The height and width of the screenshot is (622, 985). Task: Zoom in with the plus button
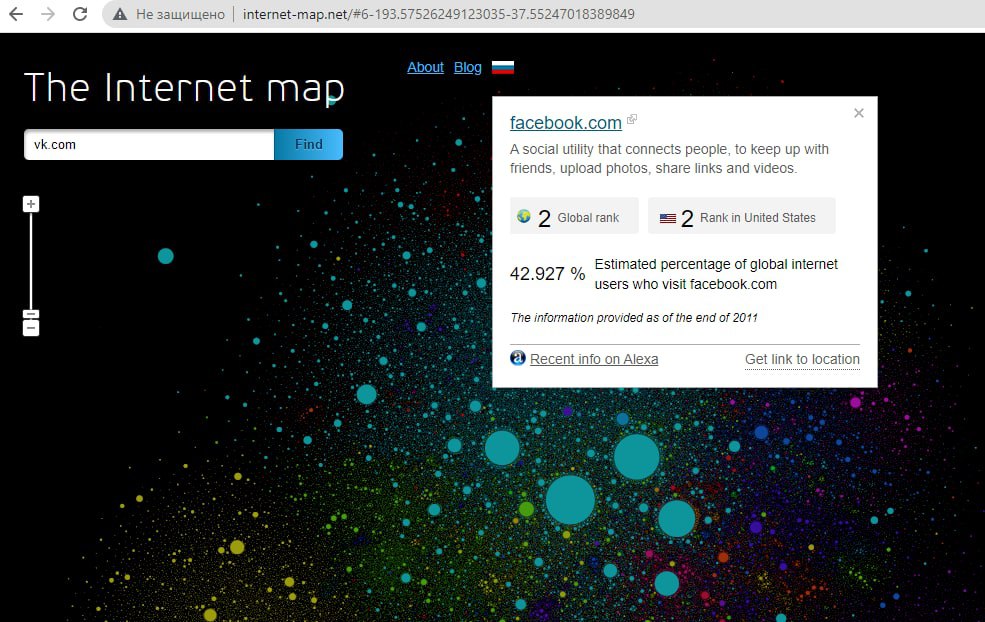31,204
